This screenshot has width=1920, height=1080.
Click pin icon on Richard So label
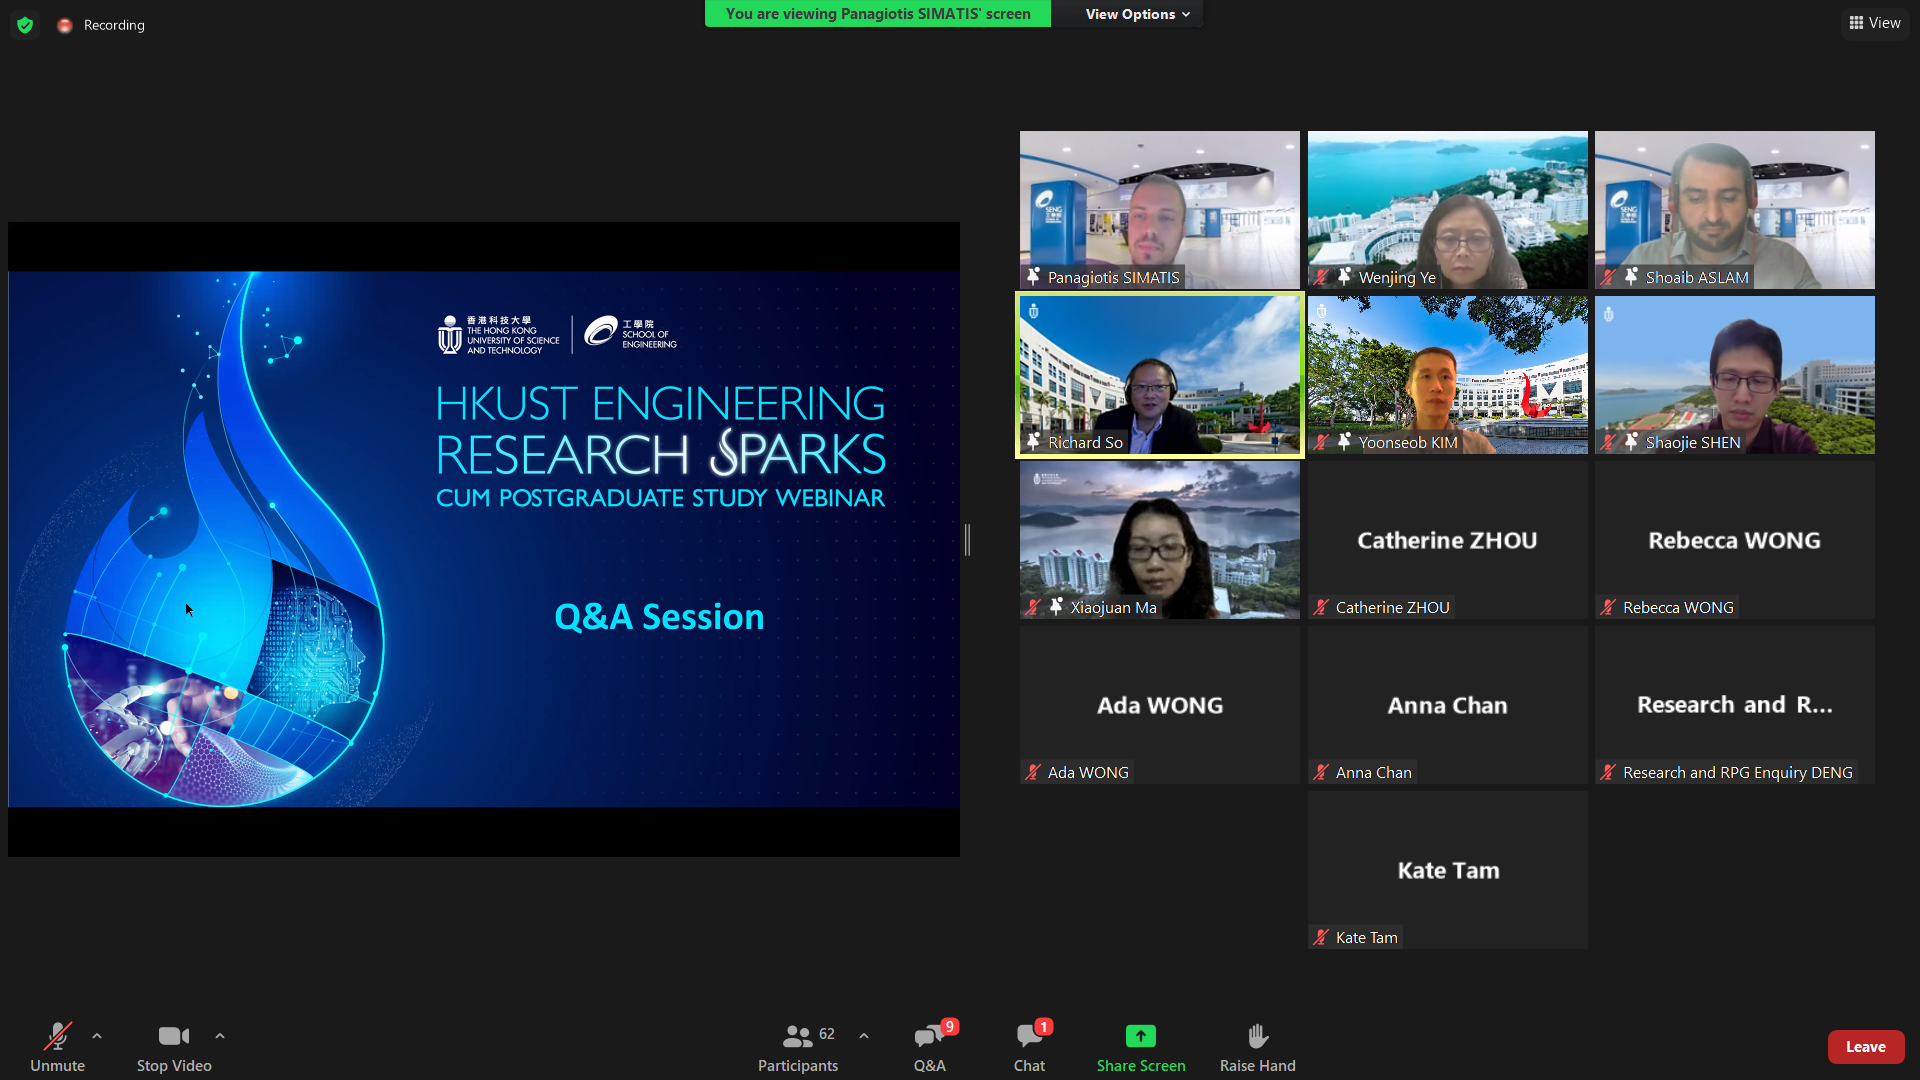coord(1034,442)
